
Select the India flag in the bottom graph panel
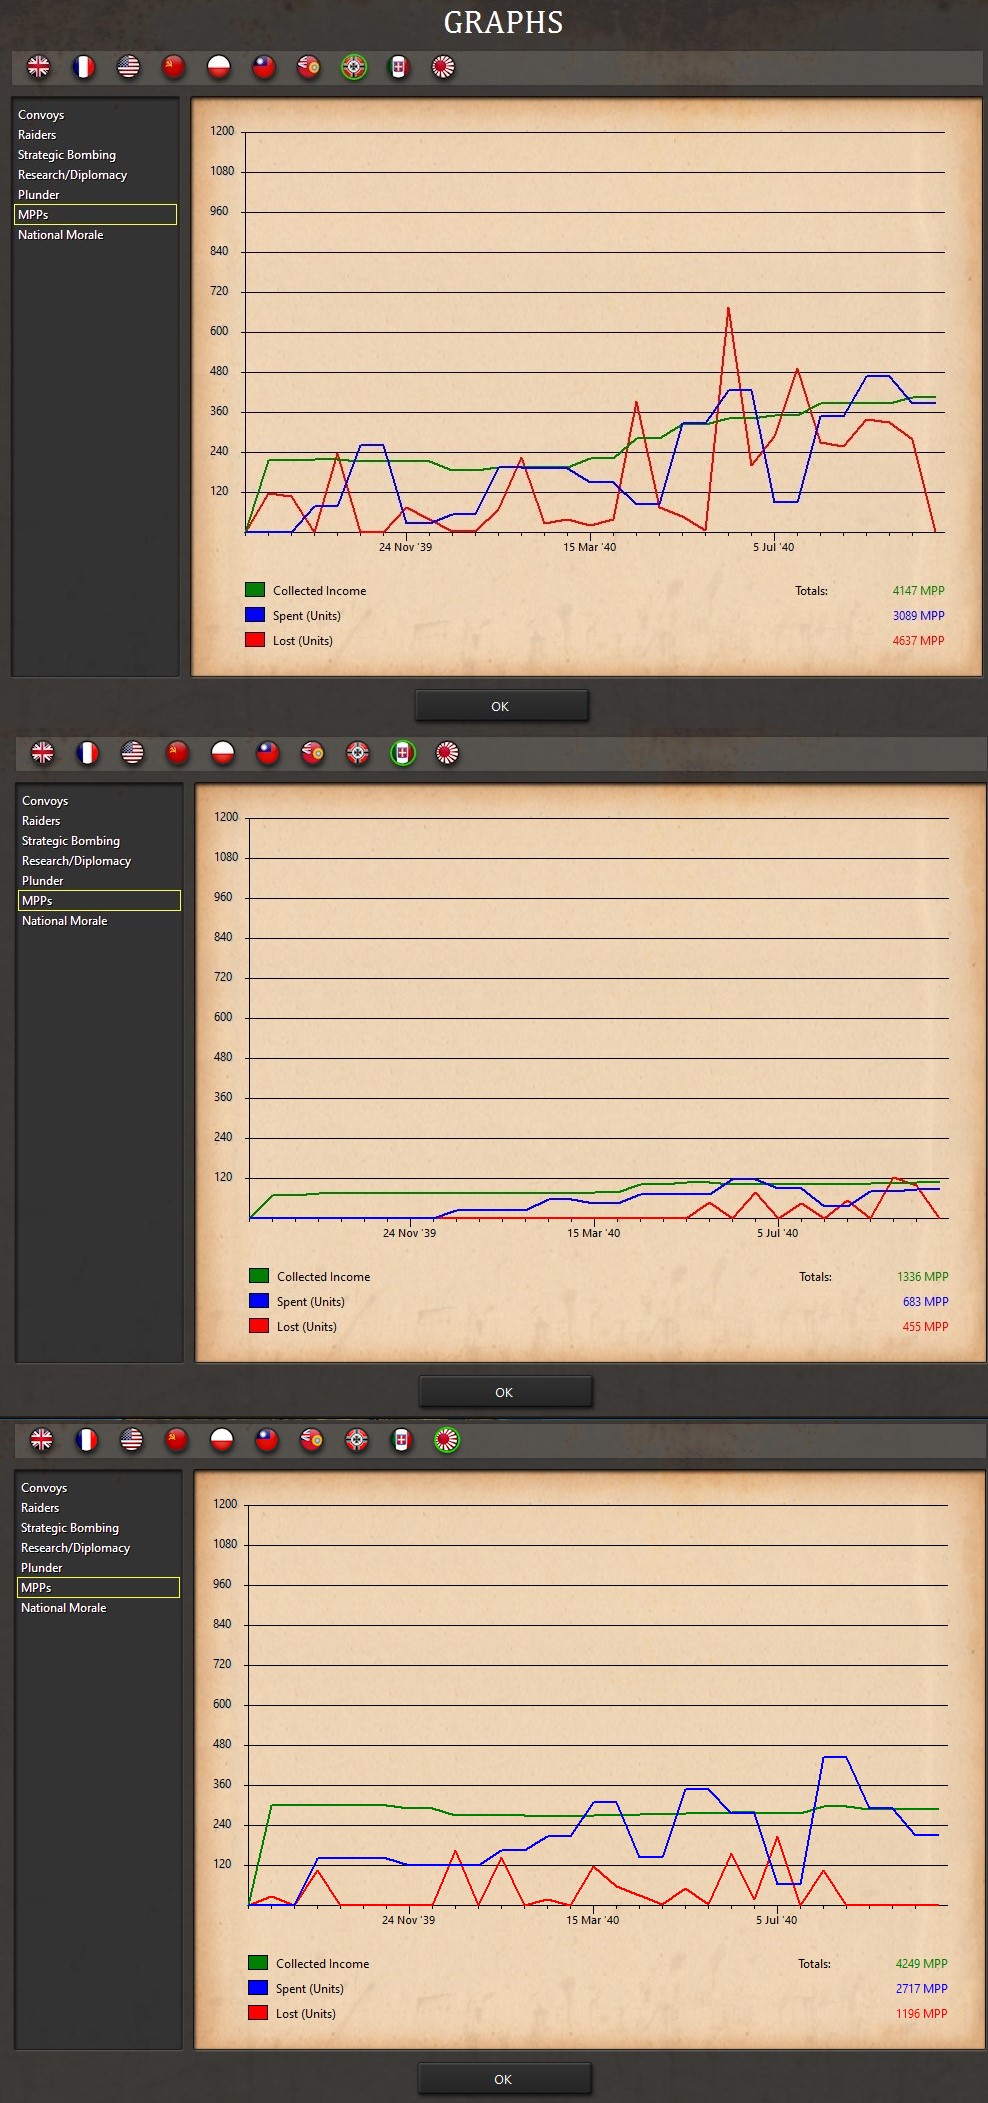click(311, 1440)
